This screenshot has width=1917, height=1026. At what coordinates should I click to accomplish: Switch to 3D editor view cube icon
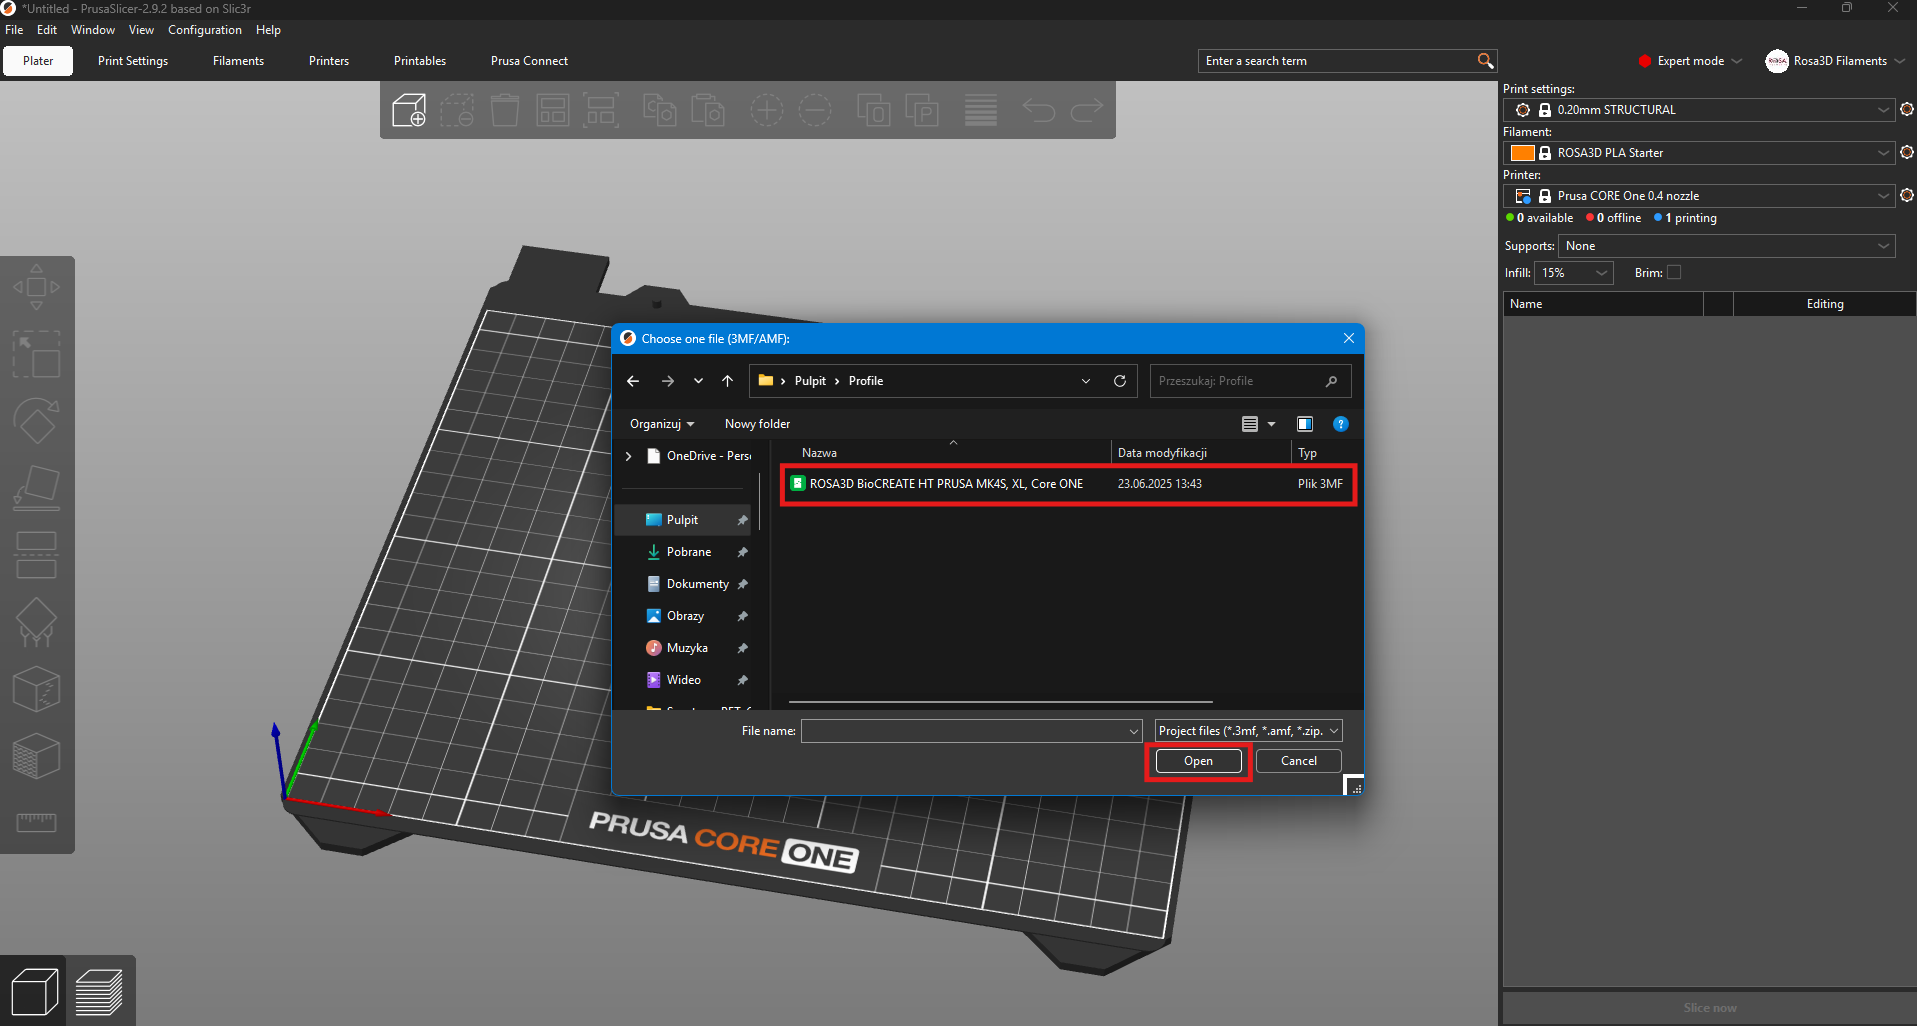pyautogui.click(x=34, y=992)
